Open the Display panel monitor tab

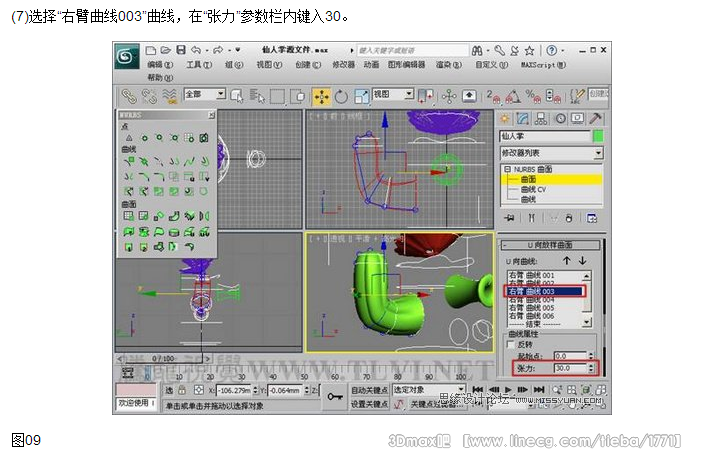577,119
